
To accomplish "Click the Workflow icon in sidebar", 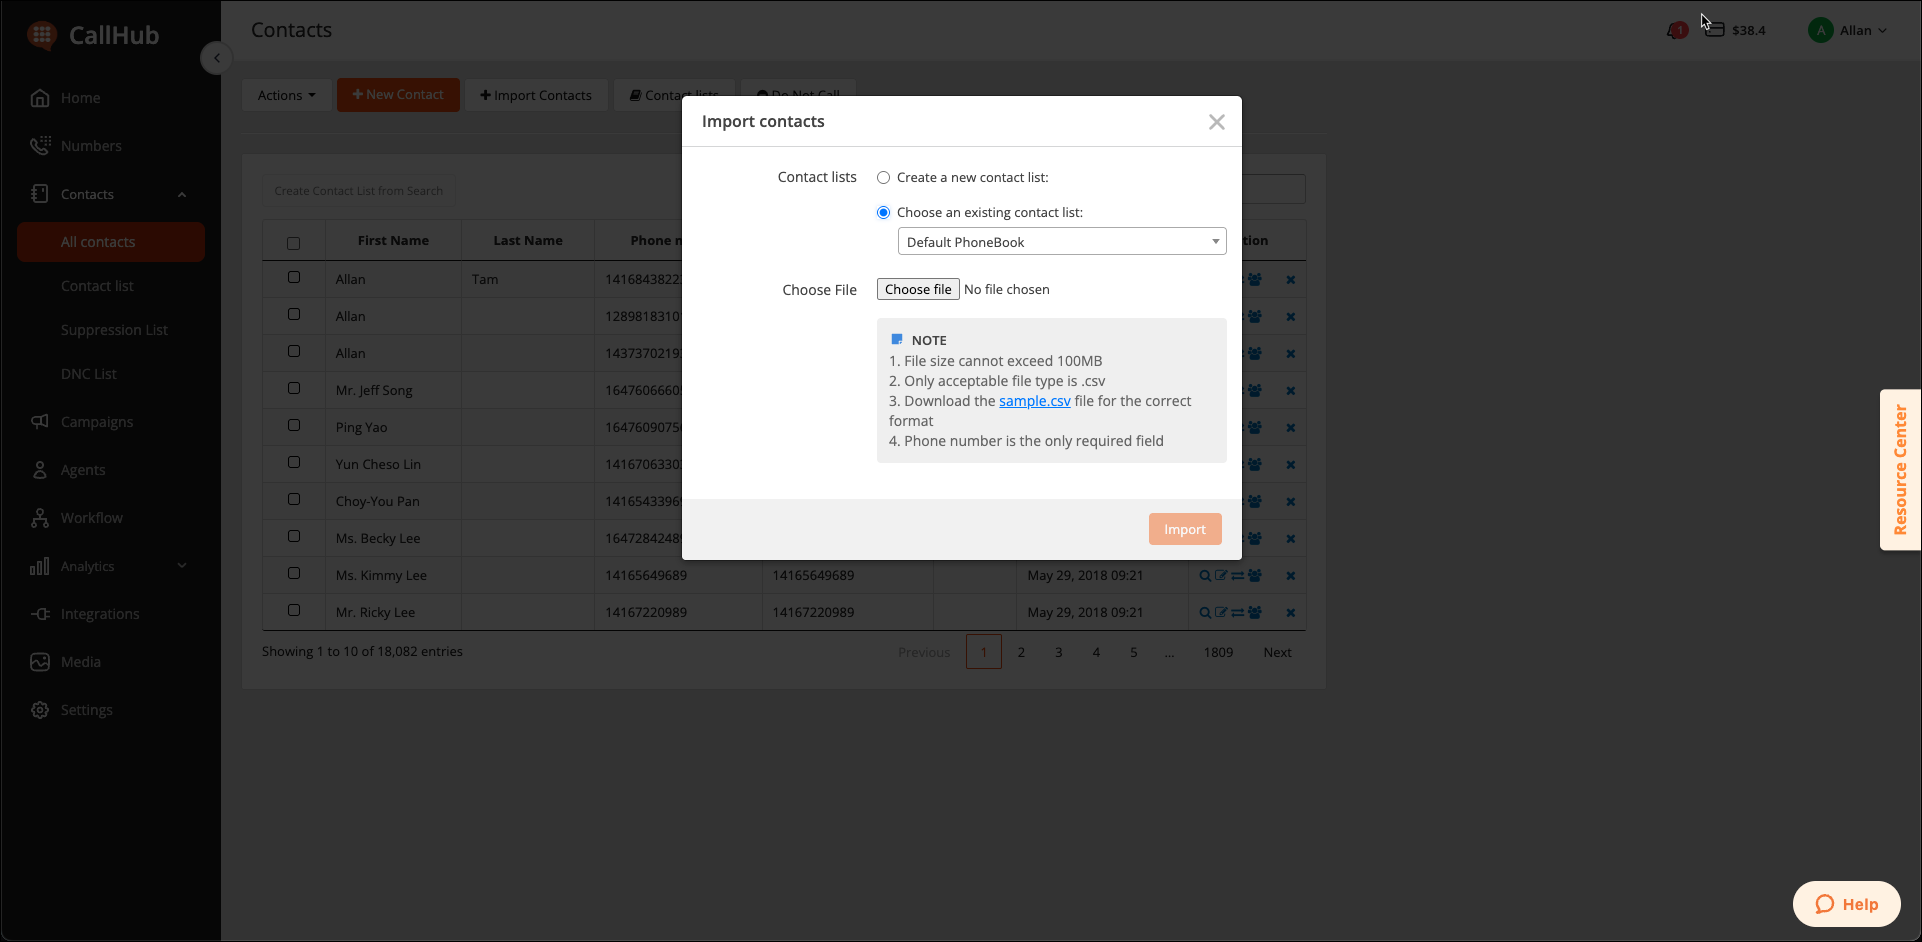I will (40, 518).
